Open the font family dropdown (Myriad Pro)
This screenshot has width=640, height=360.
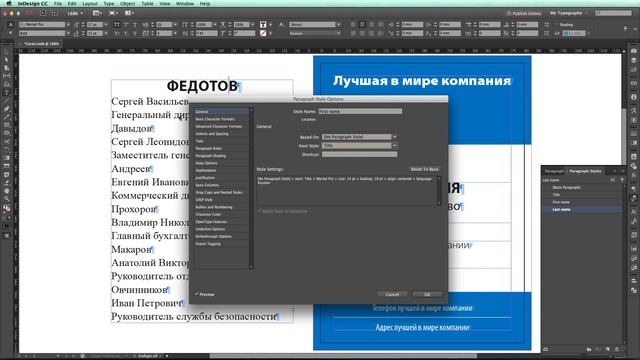[68, 24]
